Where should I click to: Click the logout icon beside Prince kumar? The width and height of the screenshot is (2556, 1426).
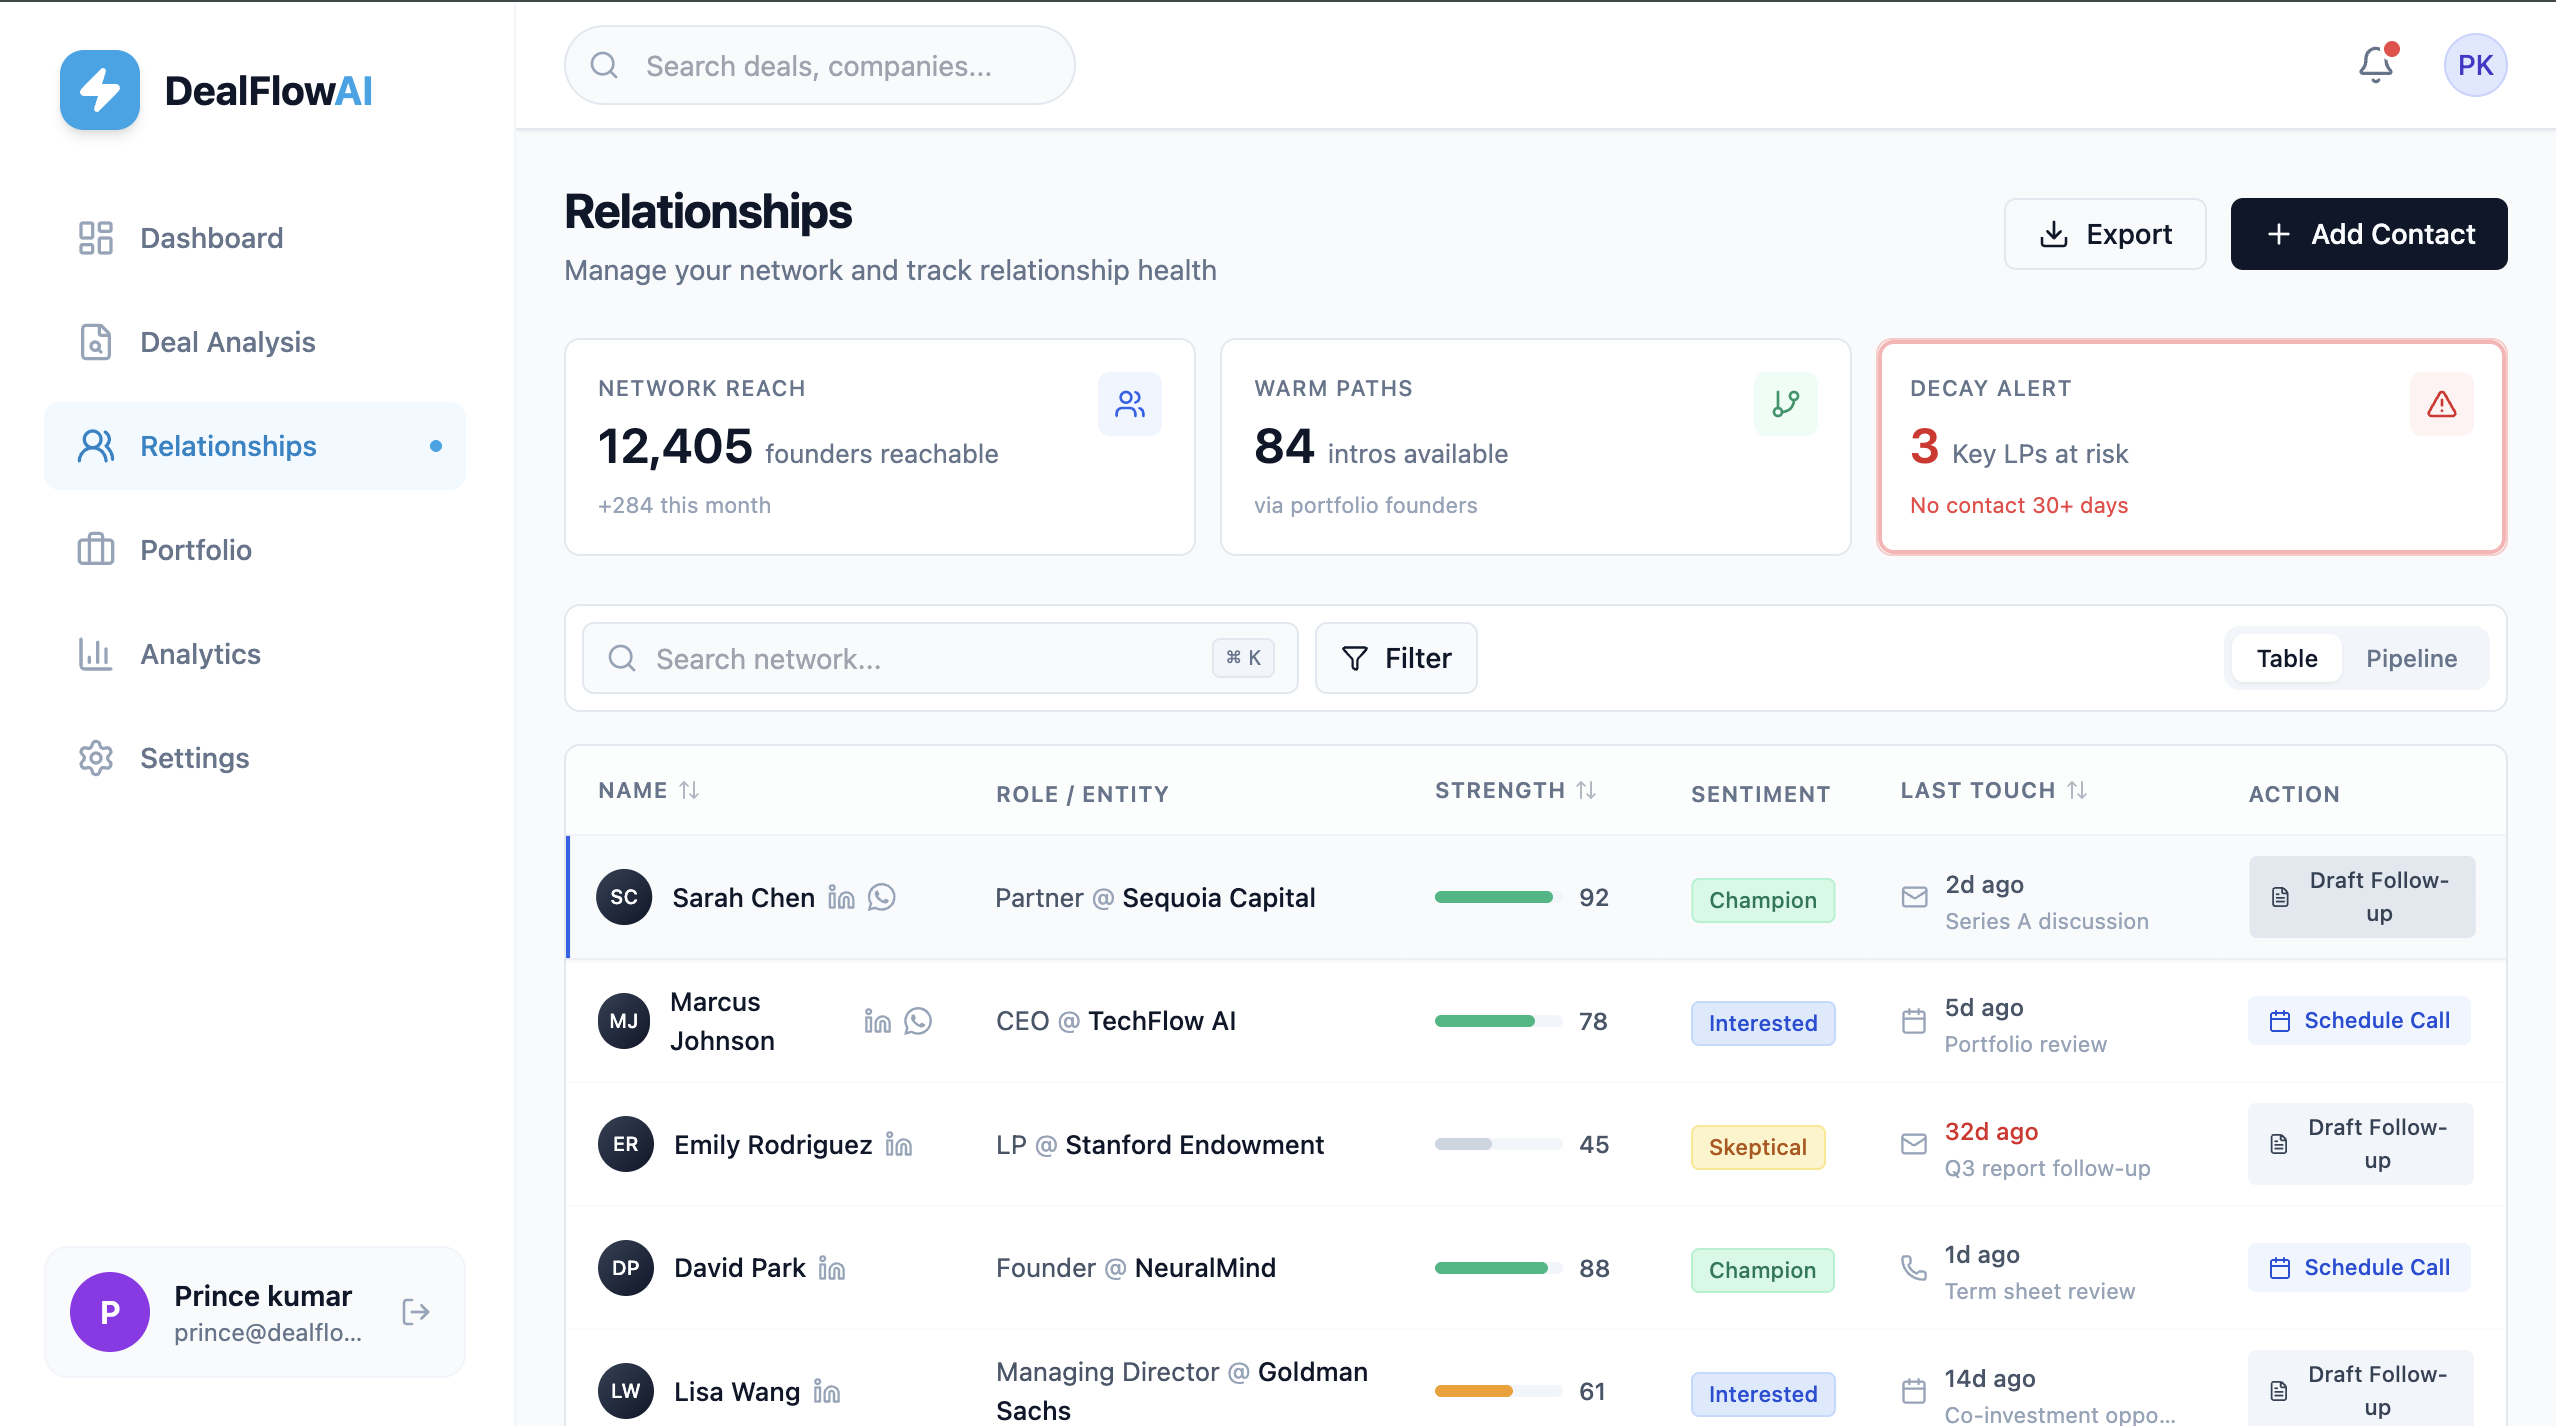[x=415, y=1312]
